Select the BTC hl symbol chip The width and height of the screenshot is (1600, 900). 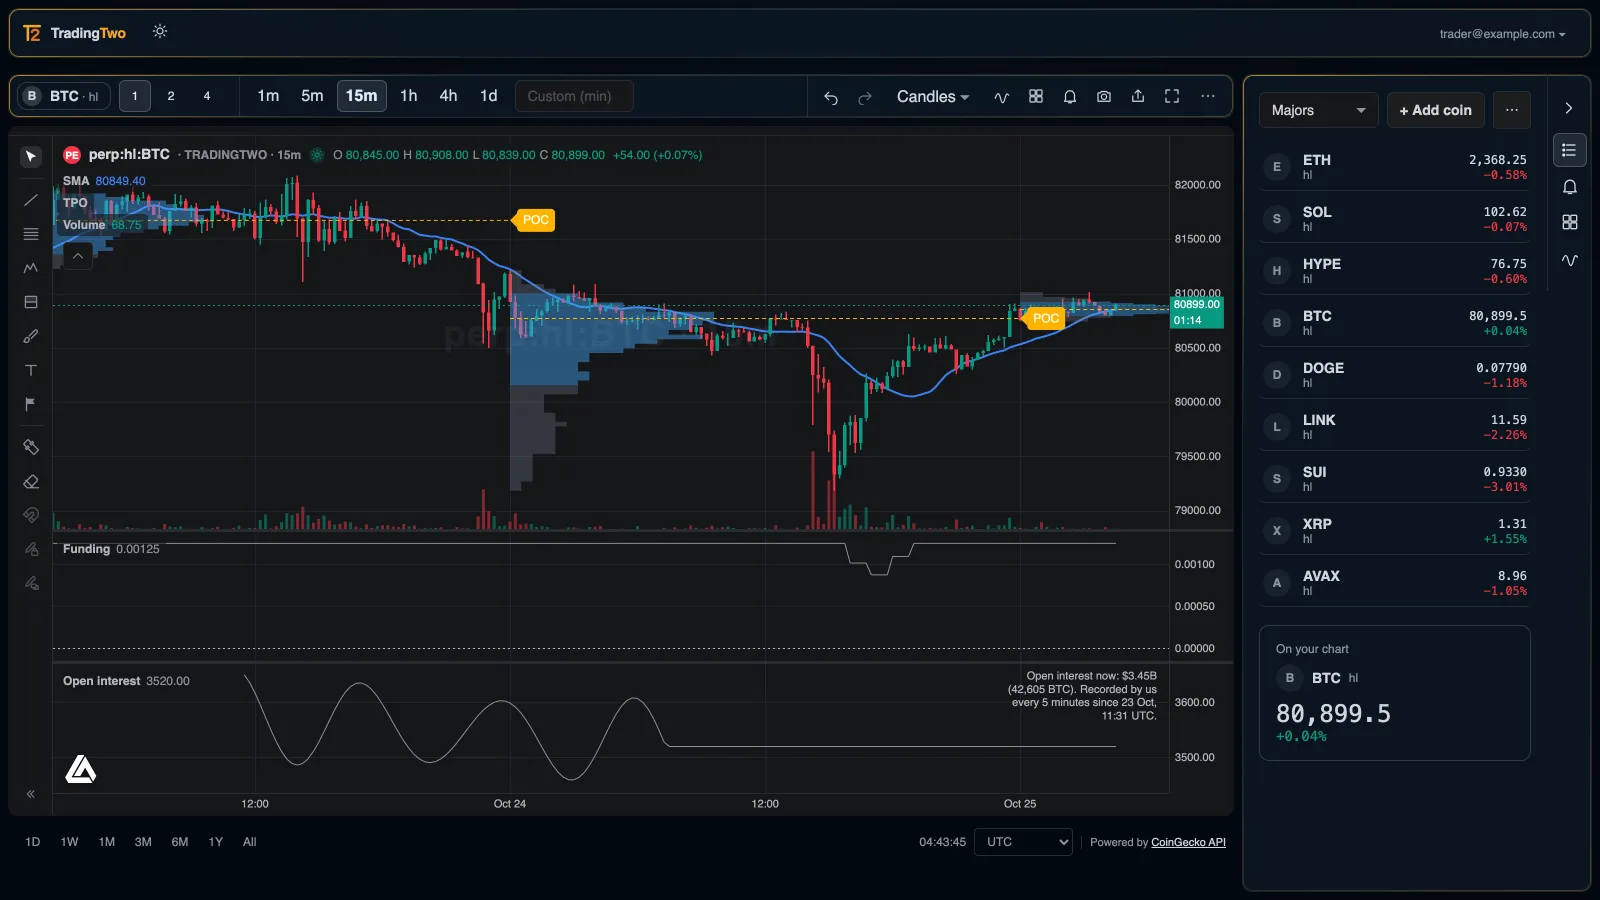64,96
